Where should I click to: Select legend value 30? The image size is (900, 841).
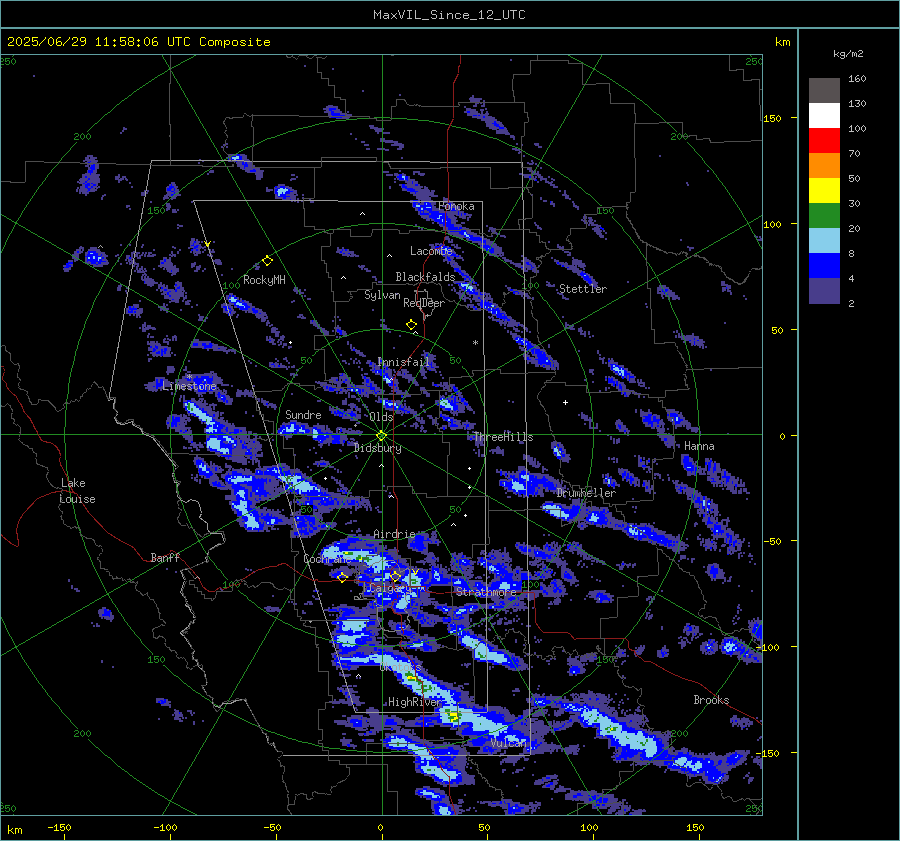click(x=854, y=203)
